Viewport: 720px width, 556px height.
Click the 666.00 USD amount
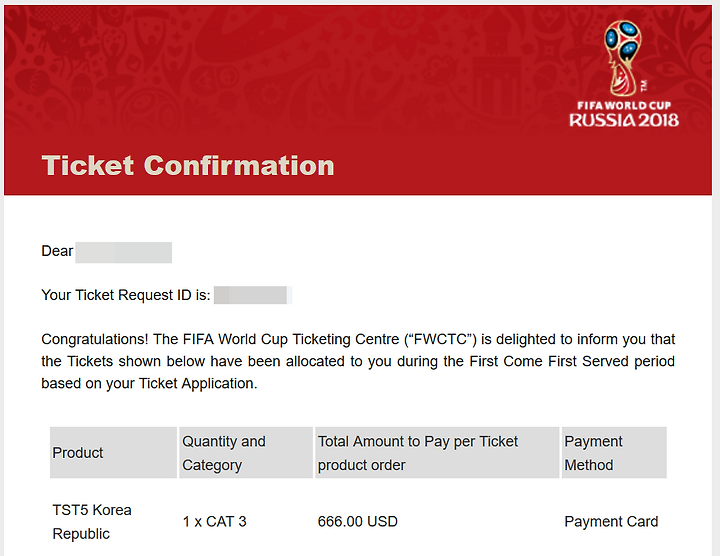click(x=357, y=522)
